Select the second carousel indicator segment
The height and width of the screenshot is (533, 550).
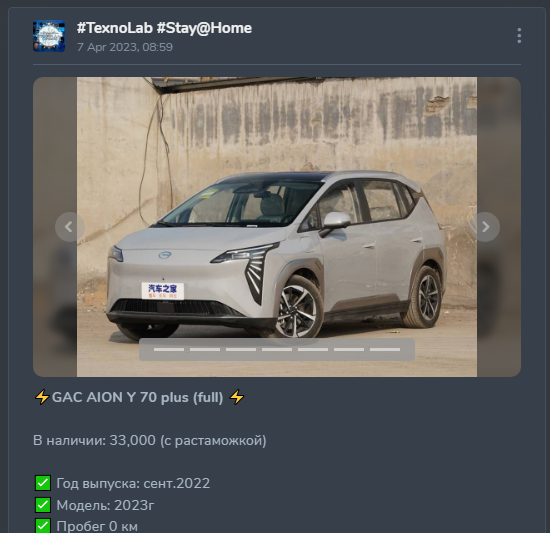(205, 349)
